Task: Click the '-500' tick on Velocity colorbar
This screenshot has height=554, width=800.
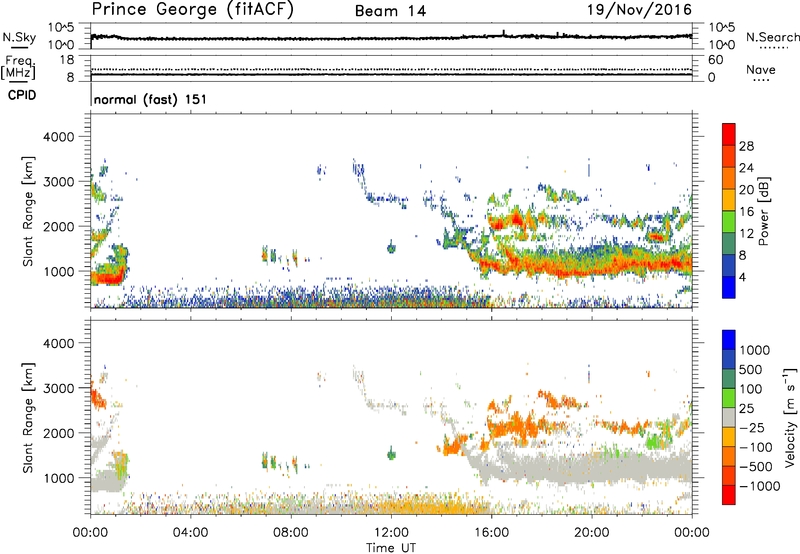Action: pos(757,466)
